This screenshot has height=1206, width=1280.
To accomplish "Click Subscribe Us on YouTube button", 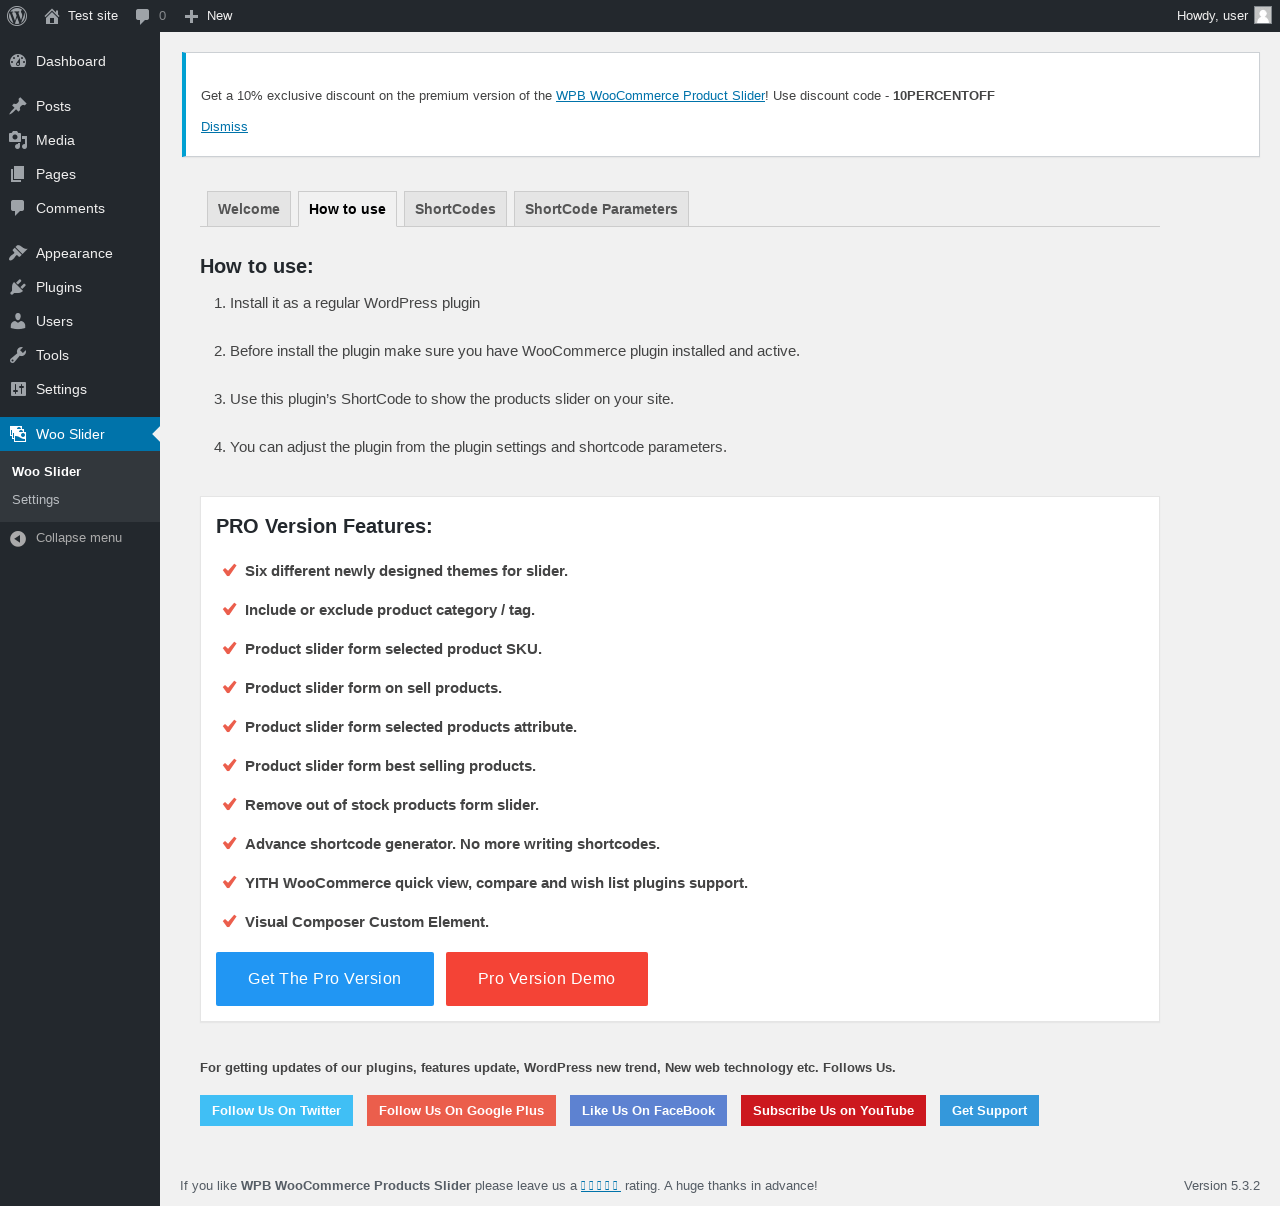I will 833,1111.
